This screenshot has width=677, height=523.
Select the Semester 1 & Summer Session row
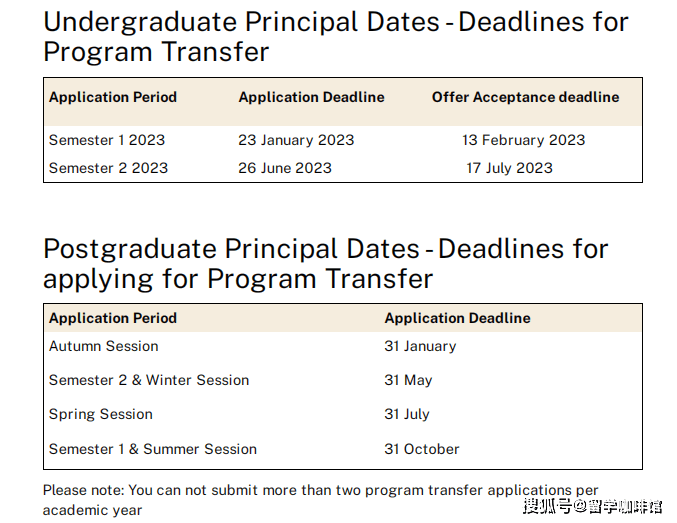153,449
